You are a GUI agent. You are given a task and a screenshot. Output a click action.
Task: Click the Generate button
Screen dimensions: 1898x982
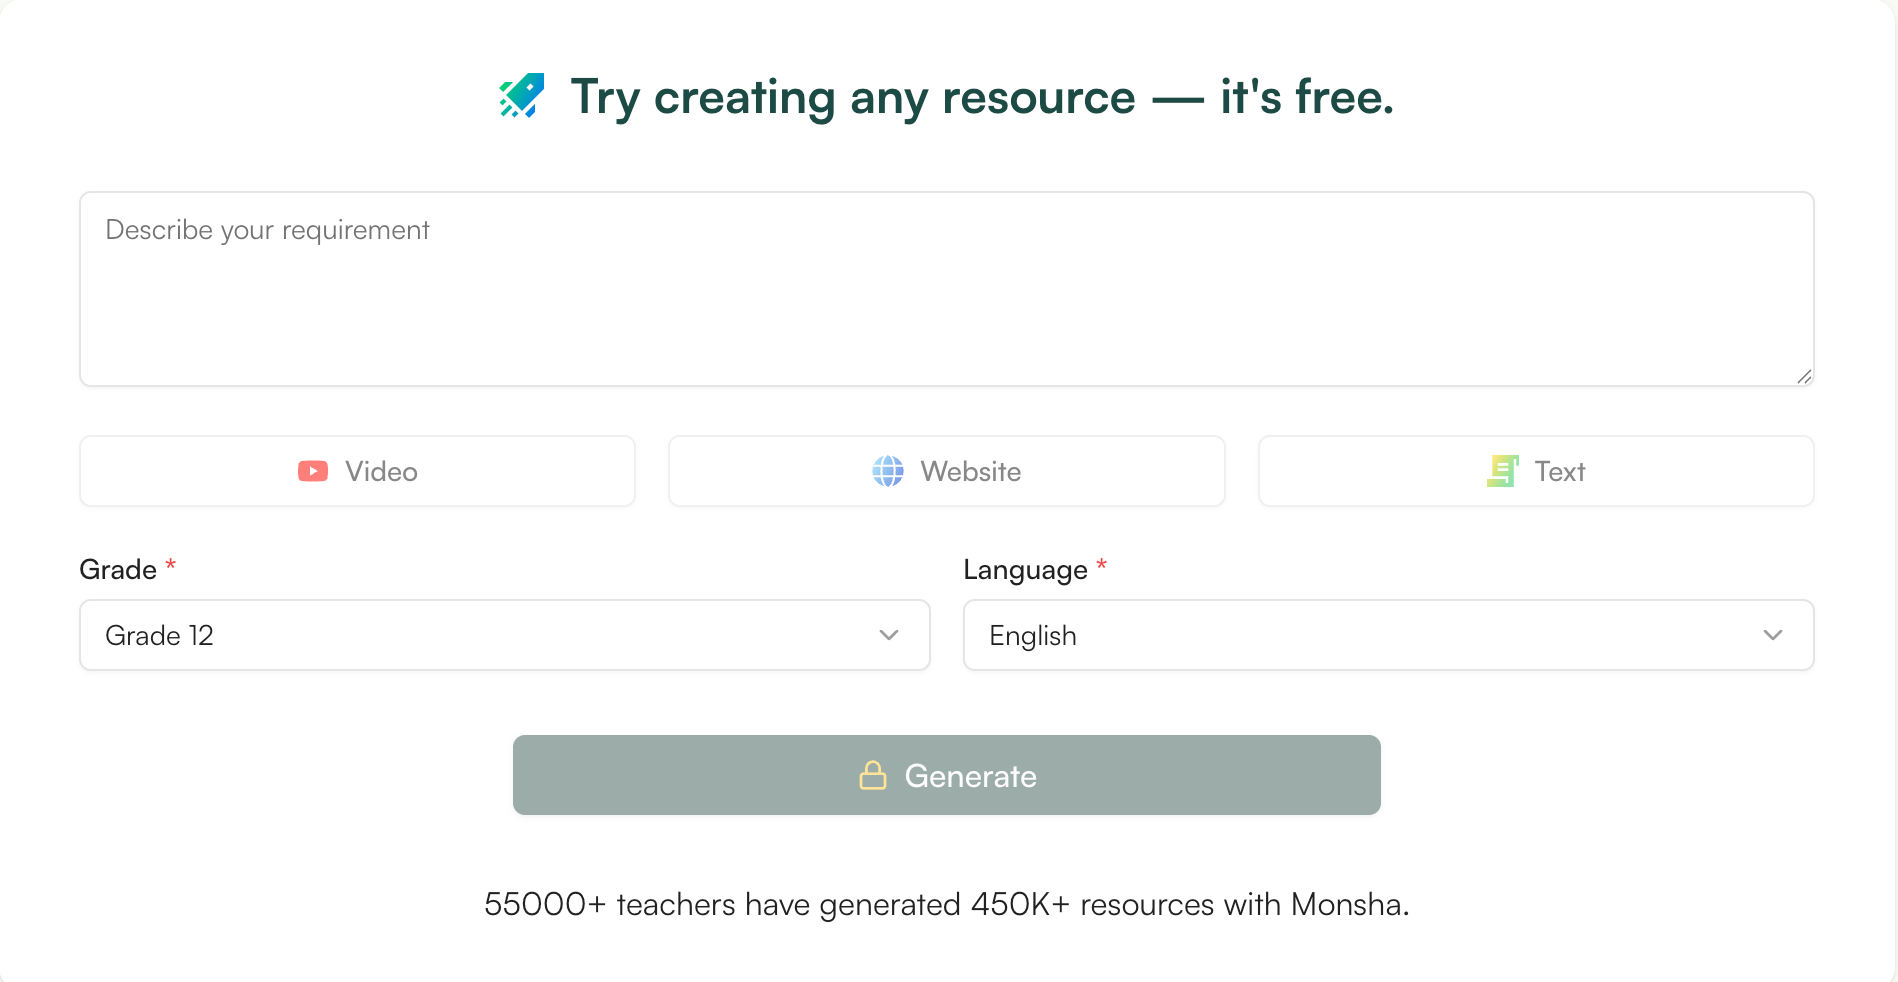tap(946, 775)
